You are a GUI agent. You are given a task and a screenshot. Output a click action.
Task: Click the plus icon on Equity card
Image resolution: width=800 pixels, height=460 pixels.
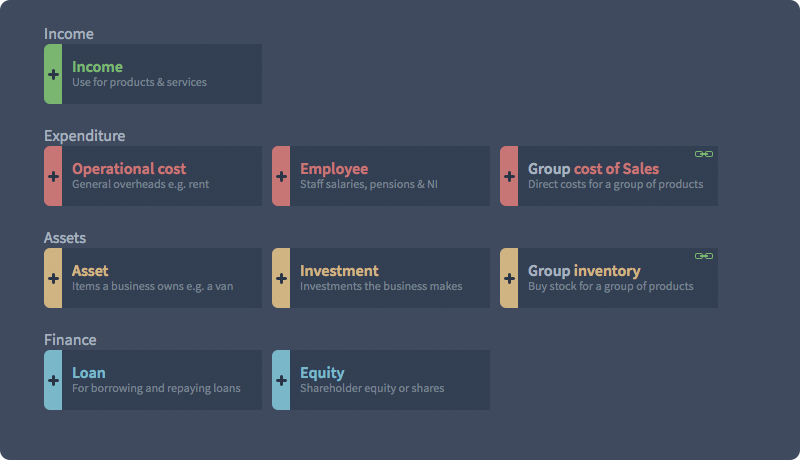281,380
